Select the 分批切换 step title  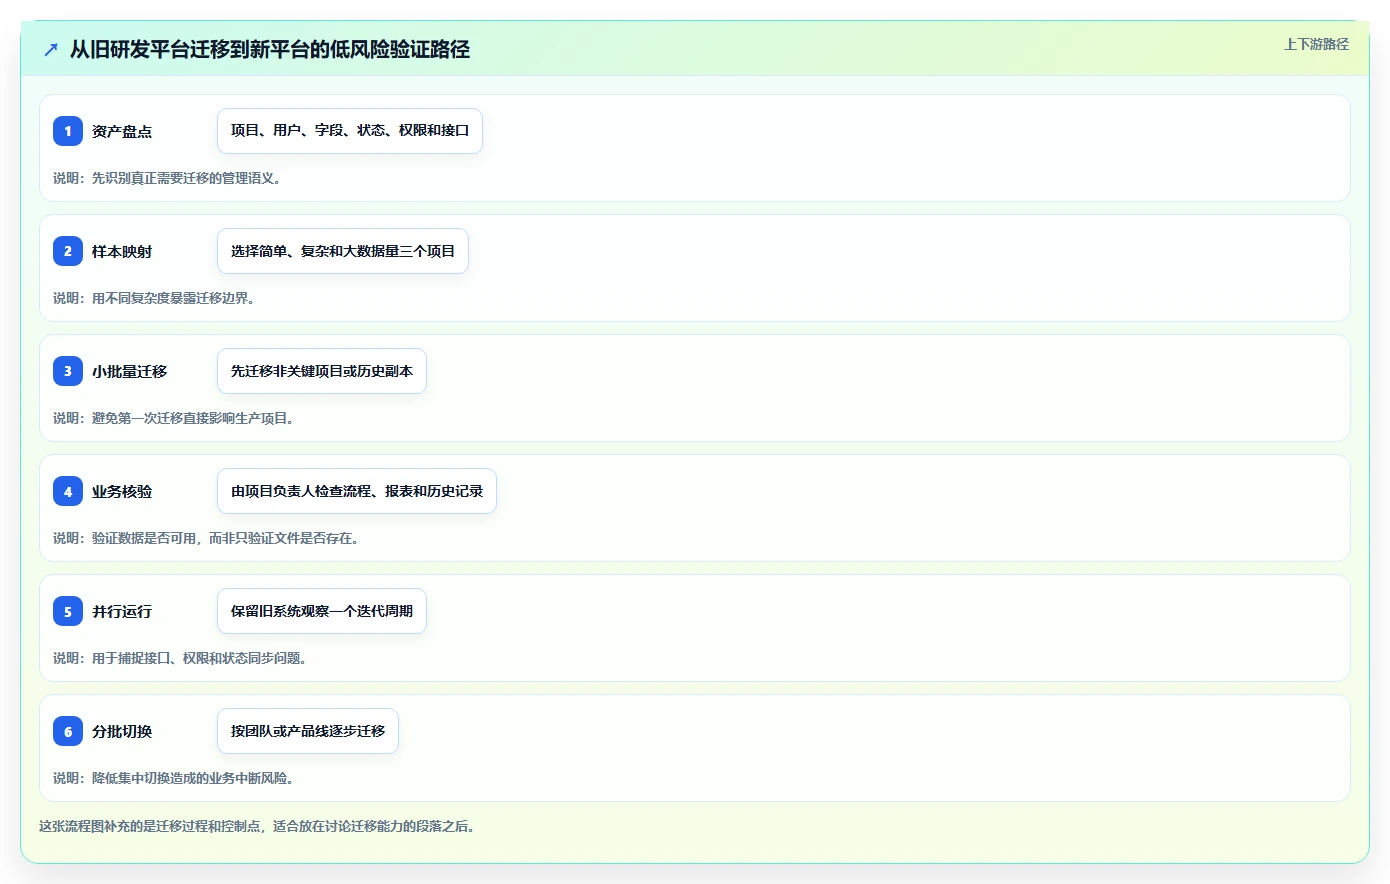pos(122,731)
